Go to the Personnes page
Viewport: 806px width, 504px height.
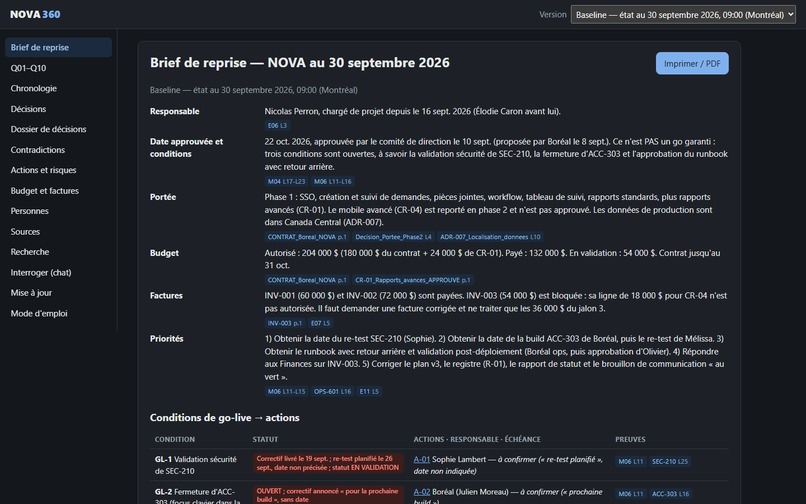[x=58, y=211]
